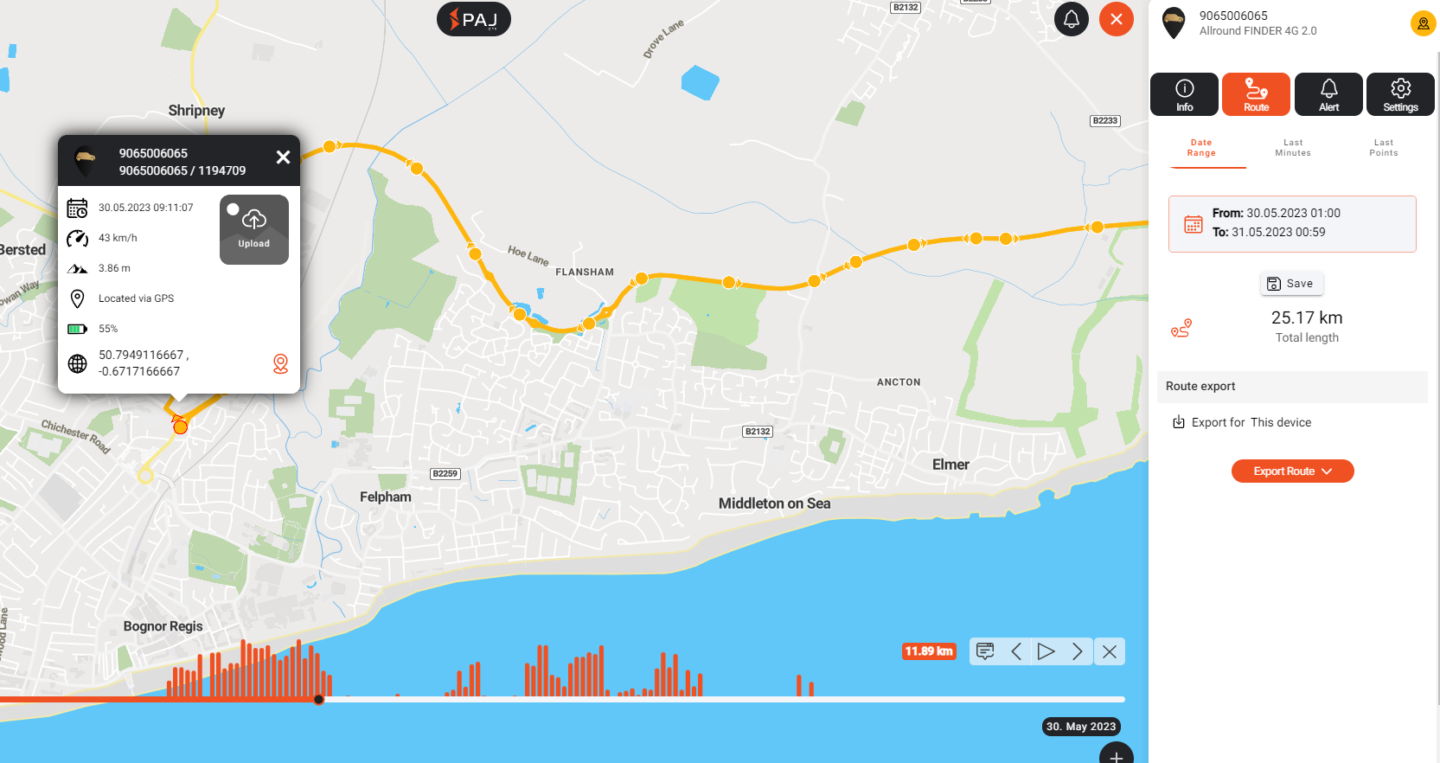This screenshot has height=763, width=1440.
Task: Click the Save button
Action: (x=1292, y=284)
